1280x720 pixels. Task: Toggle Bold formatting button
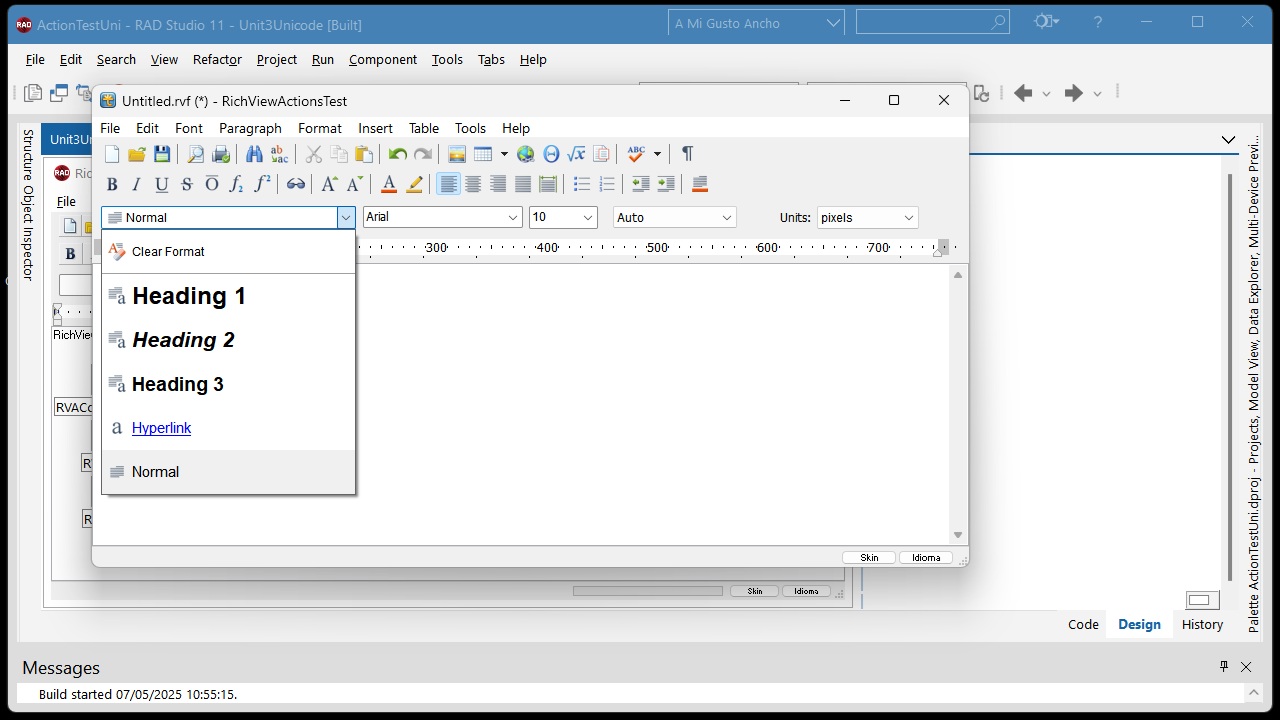point(112,184)
